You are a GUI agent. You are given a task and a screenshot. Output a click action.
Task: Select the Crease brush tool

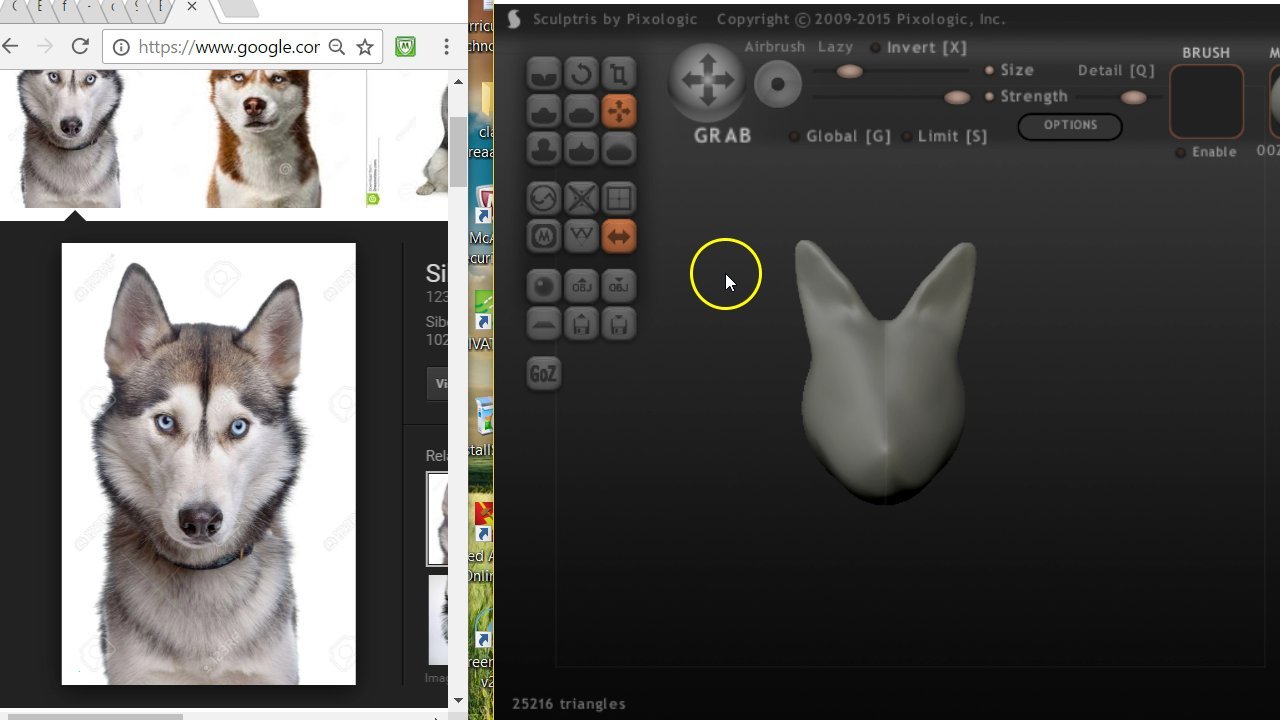[x=544, y=74]
